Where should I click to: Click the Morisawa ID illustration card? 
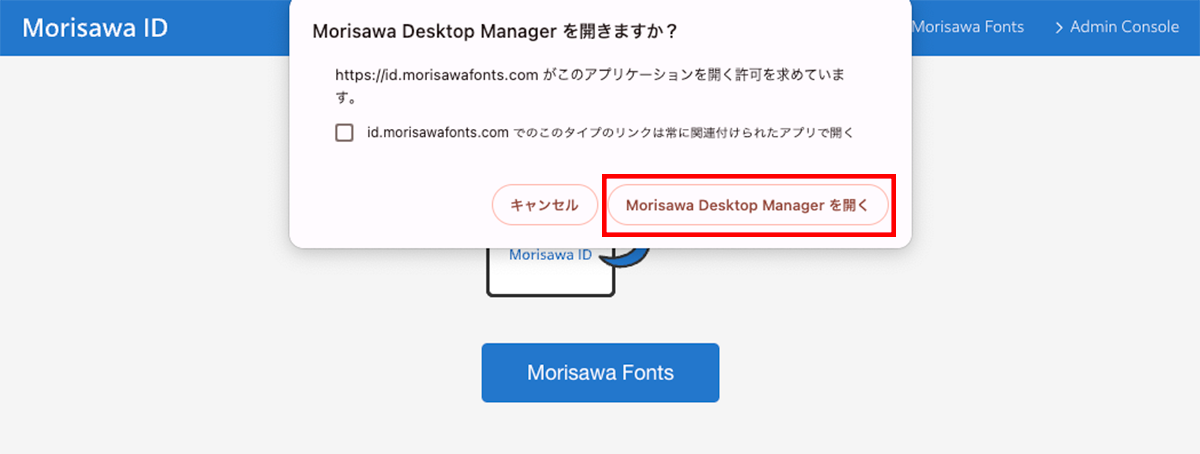tap(550, 271)
